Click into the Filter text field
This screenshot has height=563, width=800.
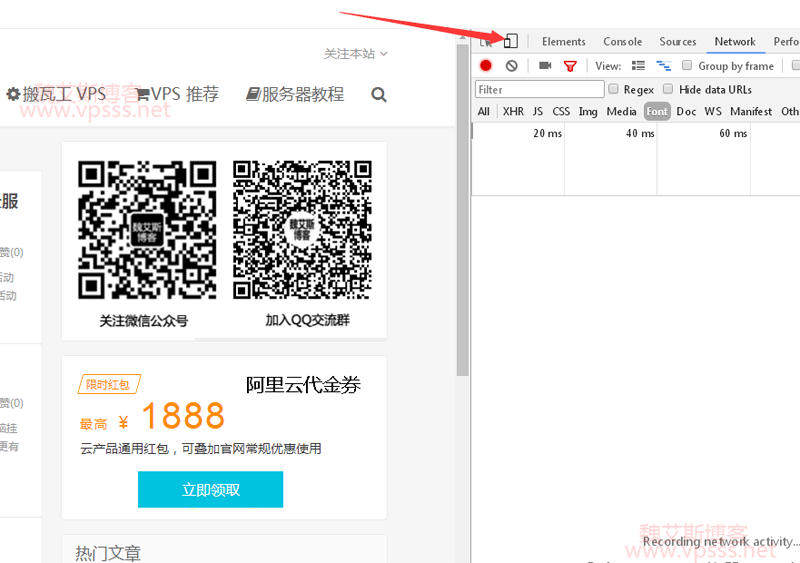540,90
